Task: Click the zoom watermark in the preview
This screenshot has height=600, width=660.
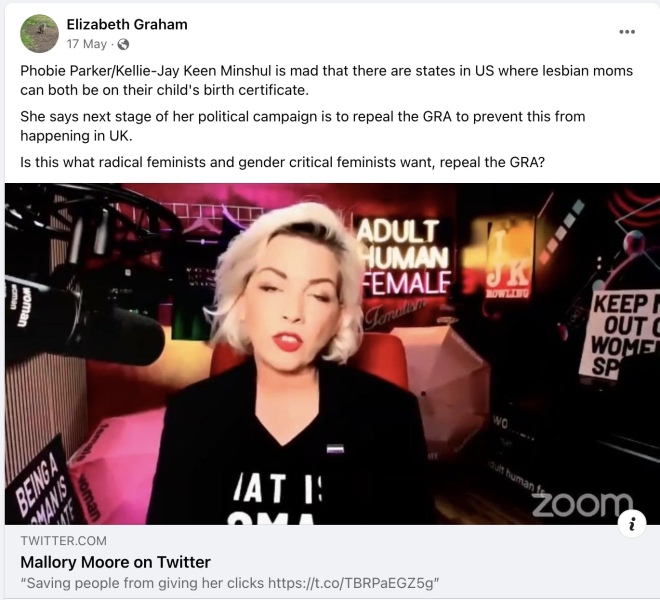Action: 582,504
